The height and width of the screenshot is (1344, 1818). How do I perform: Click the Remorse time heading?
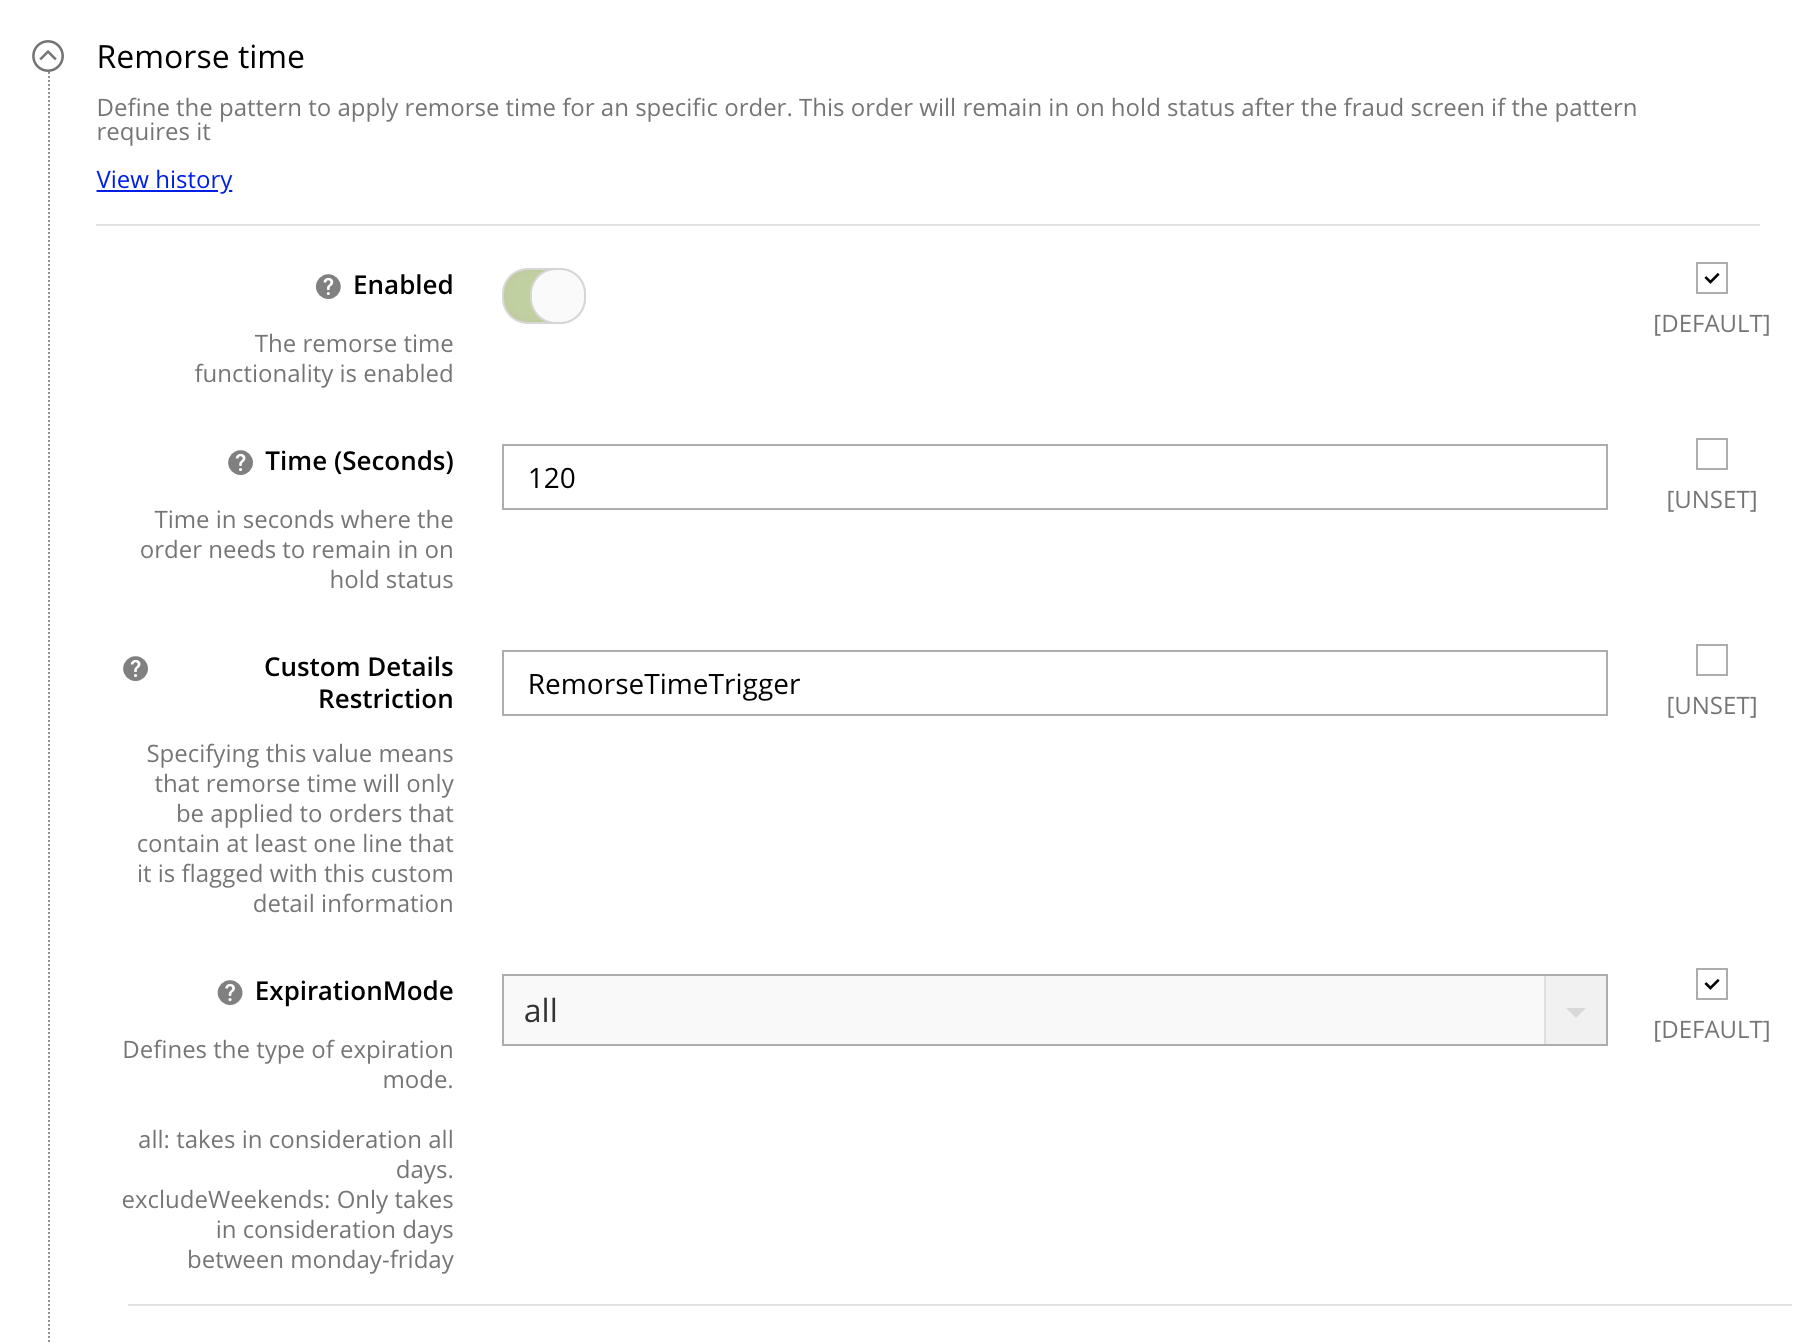tap(200, 57)
